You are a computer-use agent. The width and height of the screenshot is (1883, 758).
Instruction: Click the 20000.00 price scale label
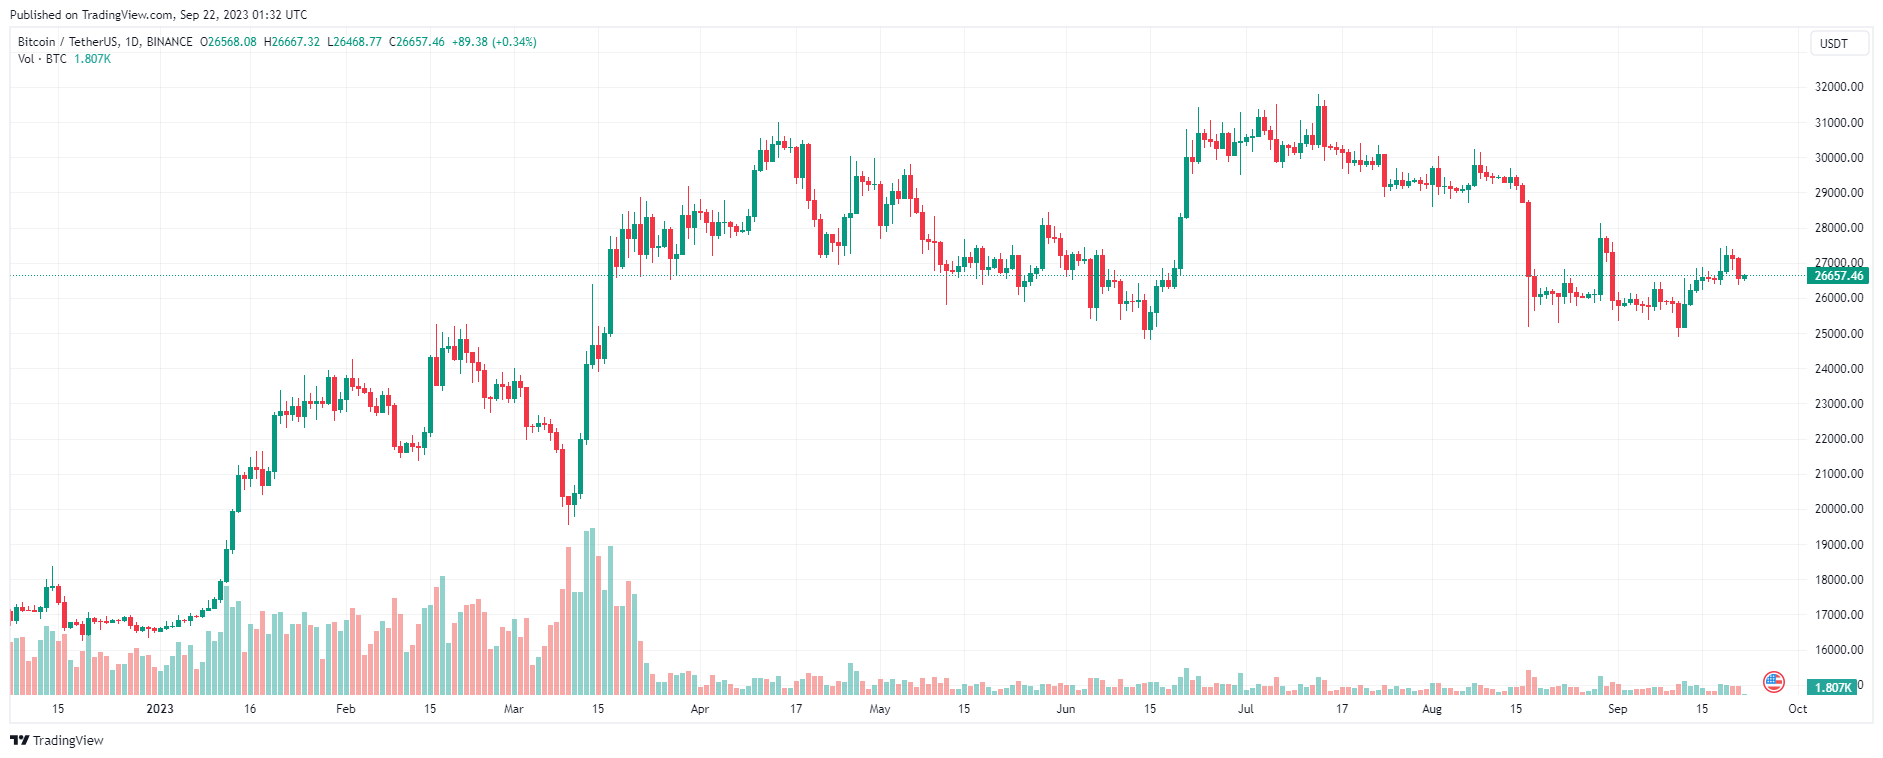pos(1839,509)
